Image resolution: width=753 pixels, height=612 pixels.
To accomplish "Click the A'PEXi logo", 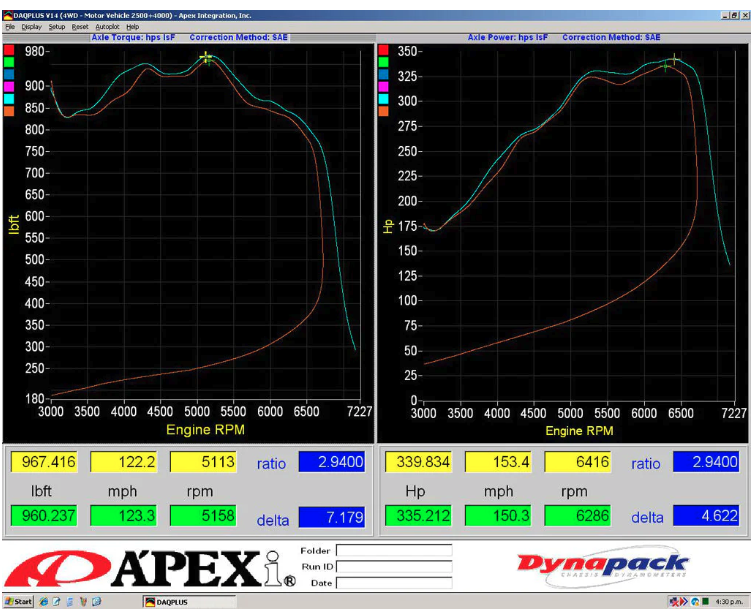I will 150,568.
